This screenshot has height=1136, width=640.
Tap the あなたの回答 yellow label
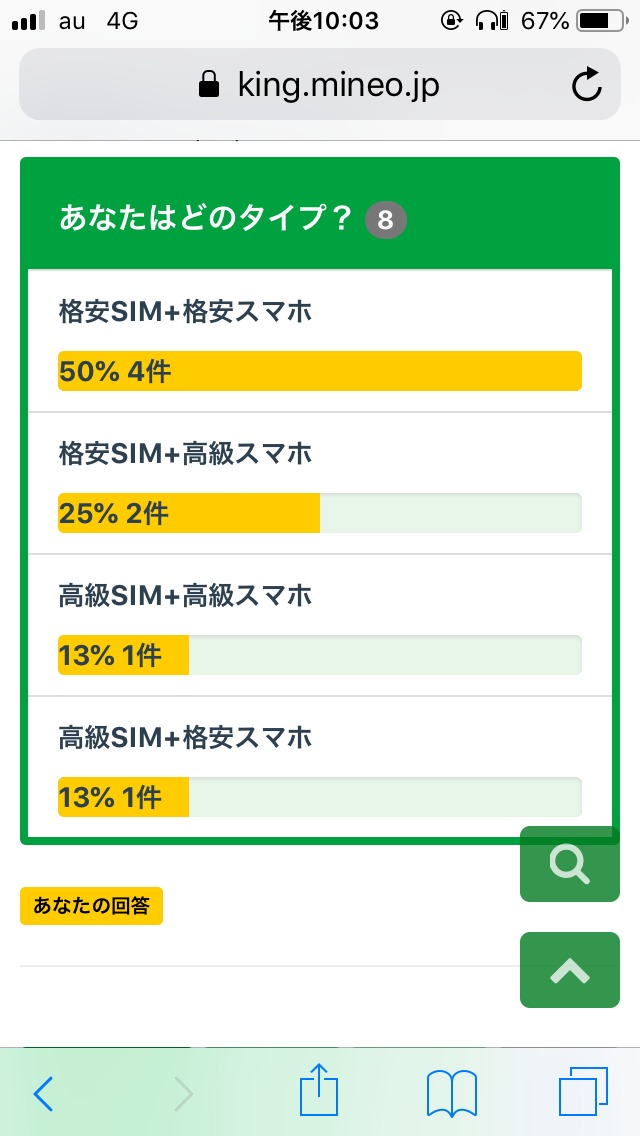click(91, 906)
